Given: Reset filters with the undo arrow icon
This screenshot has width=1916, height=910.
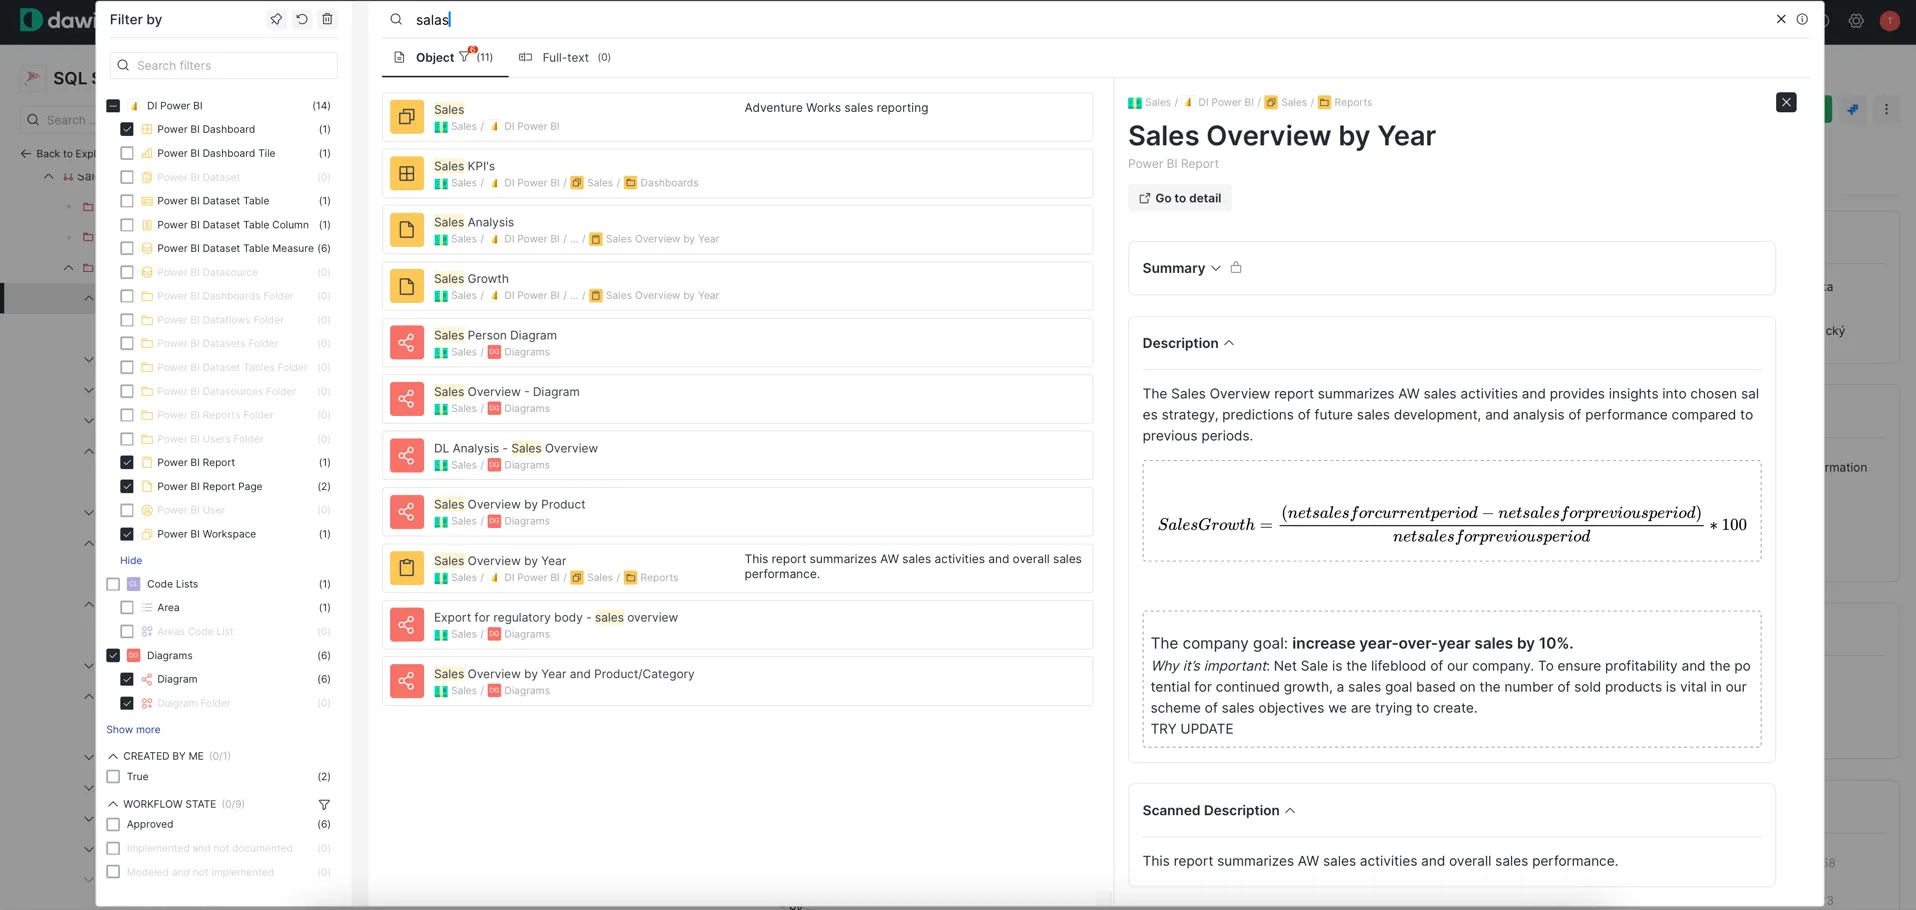Looking at the screenshot, I should coord(301,19).
